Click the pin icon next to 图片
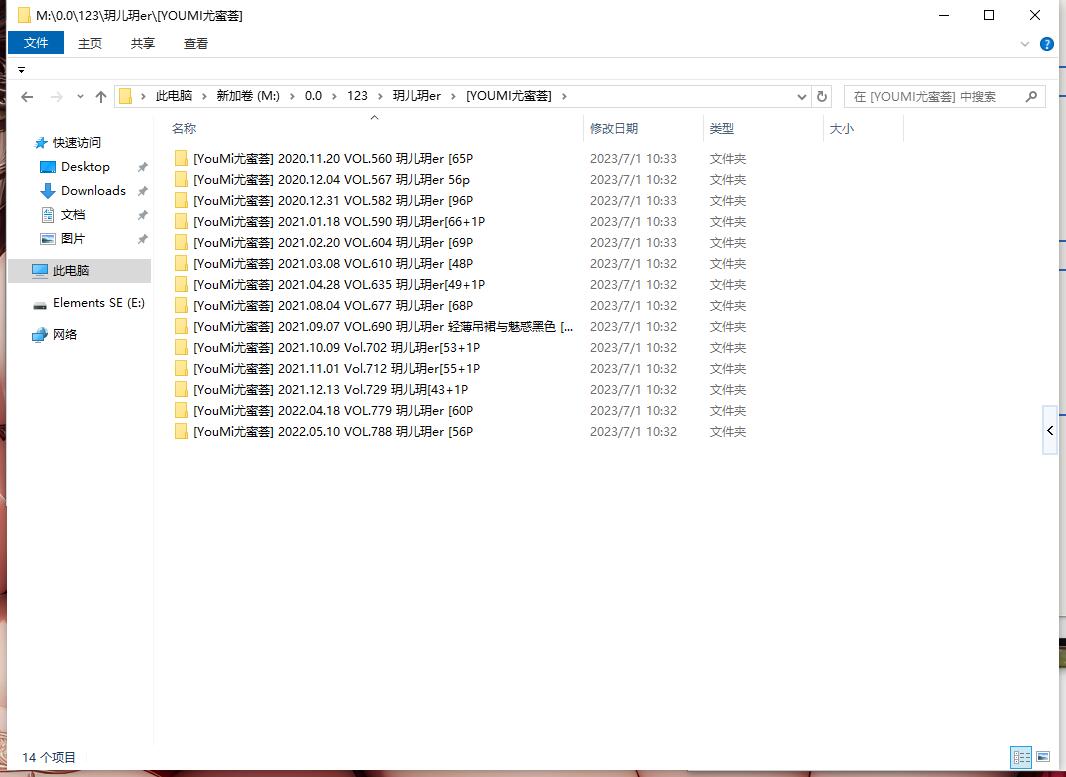Viewport: 1066px width, 777px height. (142, 239)
